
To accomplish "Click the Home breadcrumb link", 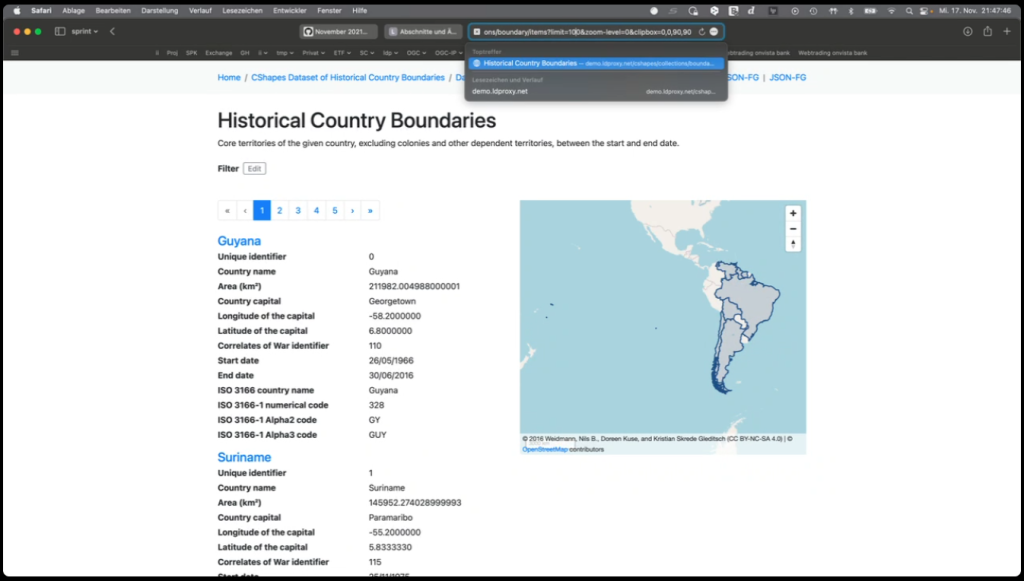I will (229, 77).
